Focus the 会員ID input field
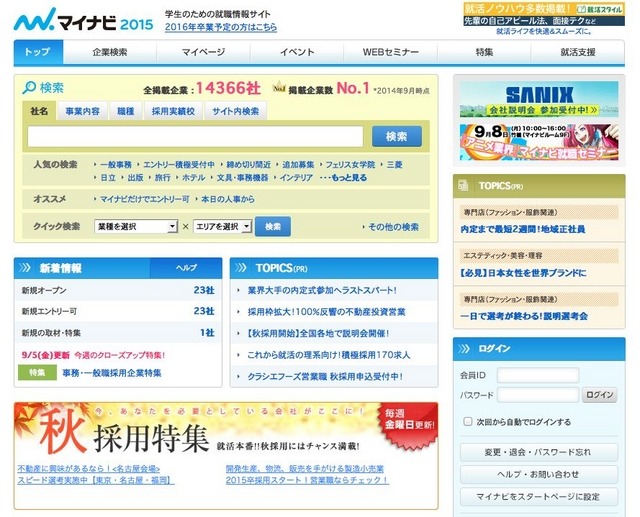 coord(538,375)
